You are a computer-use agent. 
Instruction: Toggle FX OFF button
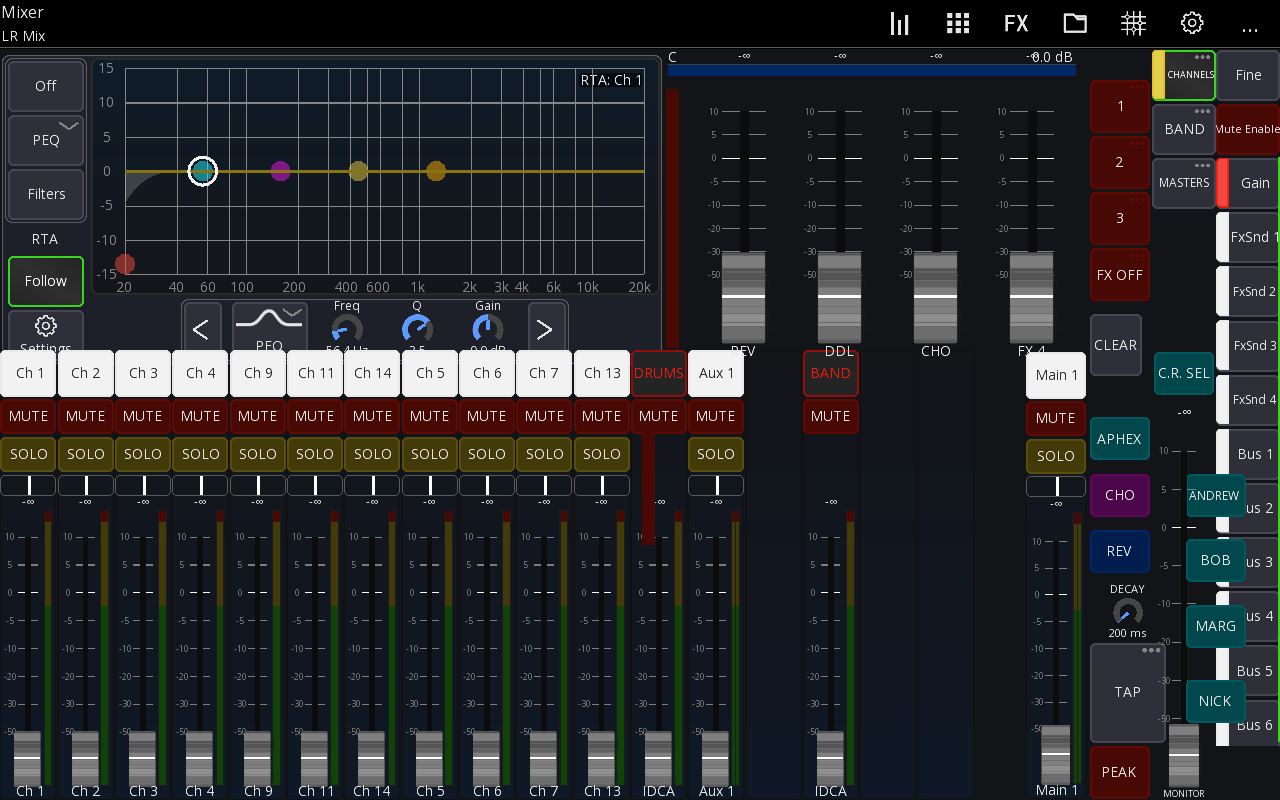coord(1120,275)
